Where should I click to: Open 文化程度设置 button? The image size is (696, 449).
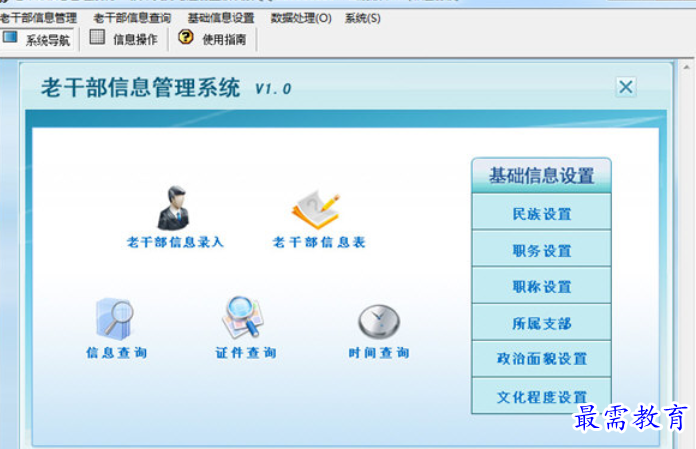[542, 396]
